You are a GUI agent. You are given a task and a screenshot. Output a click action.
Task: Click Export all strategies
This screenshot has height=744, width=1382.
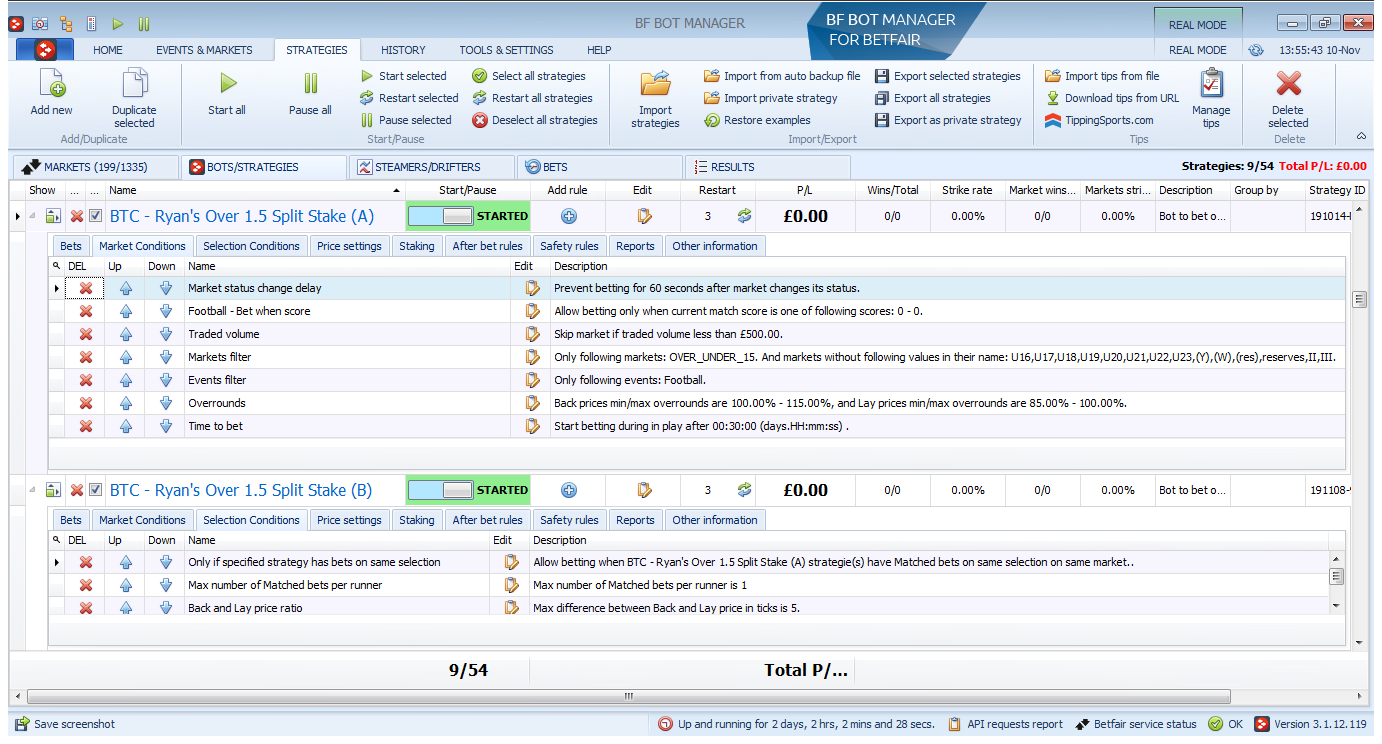933,98
